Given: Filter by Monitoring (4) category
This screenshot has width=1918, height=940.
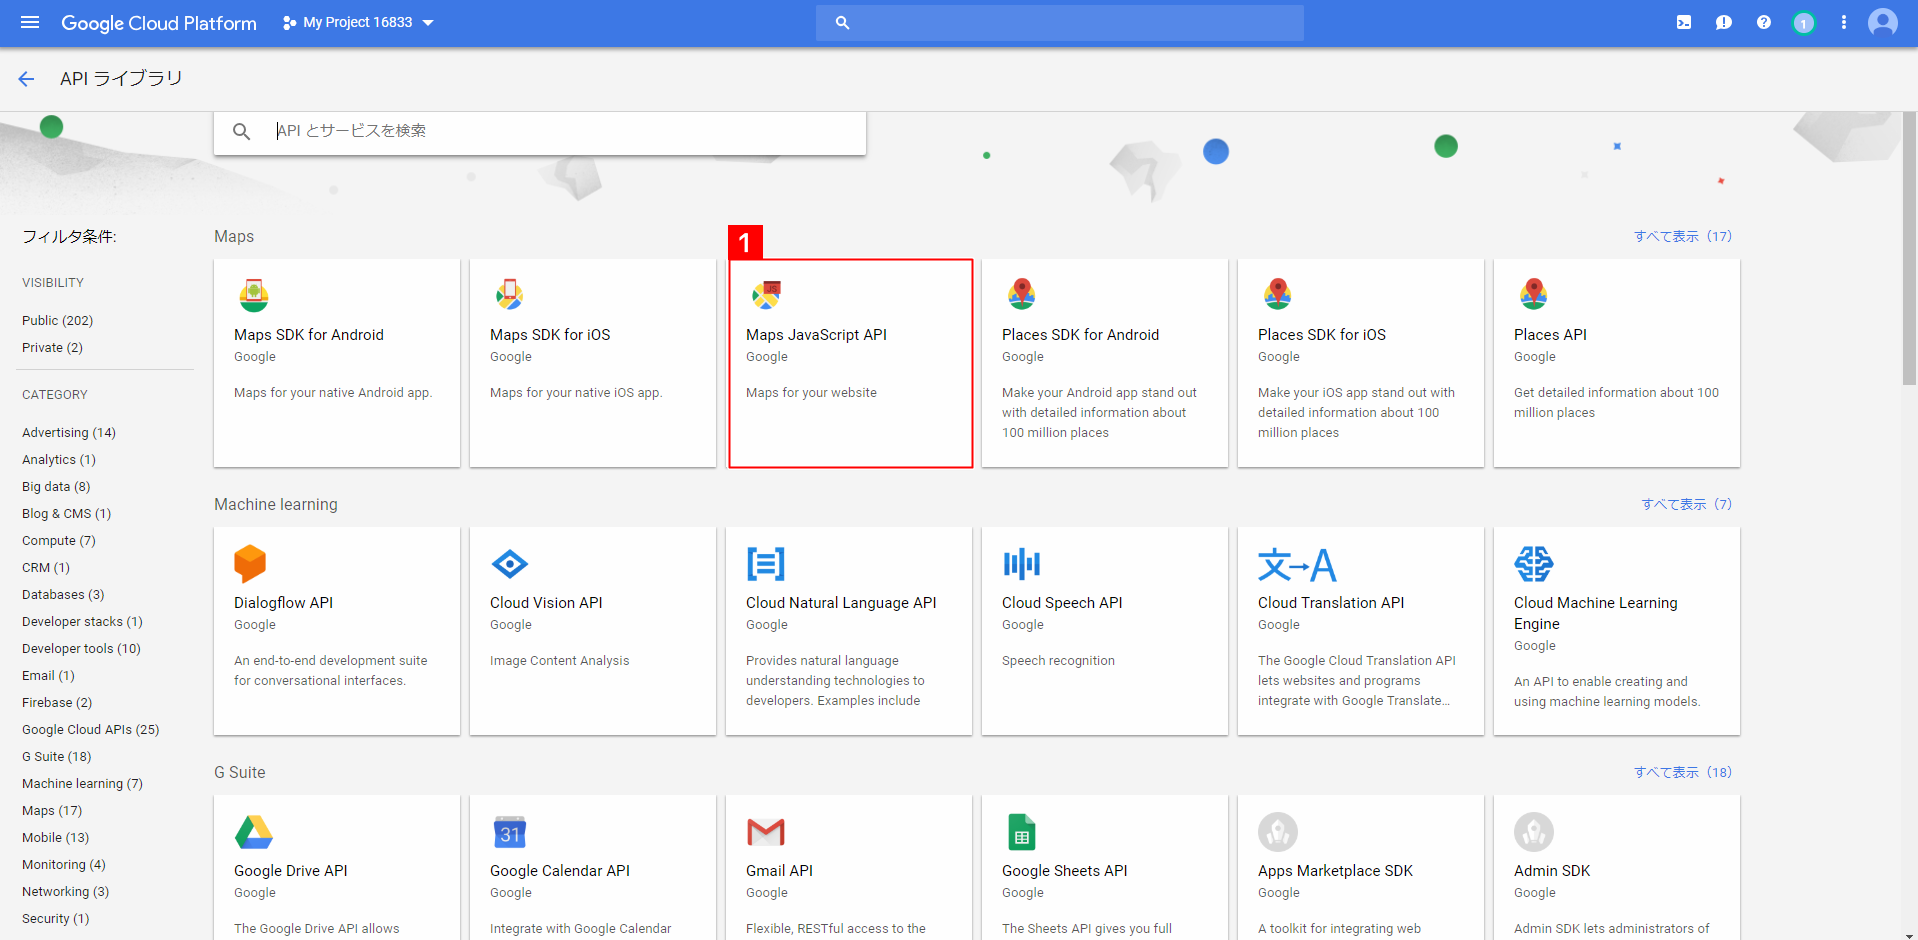Looking at the screenshot, I should coord(64,865).
